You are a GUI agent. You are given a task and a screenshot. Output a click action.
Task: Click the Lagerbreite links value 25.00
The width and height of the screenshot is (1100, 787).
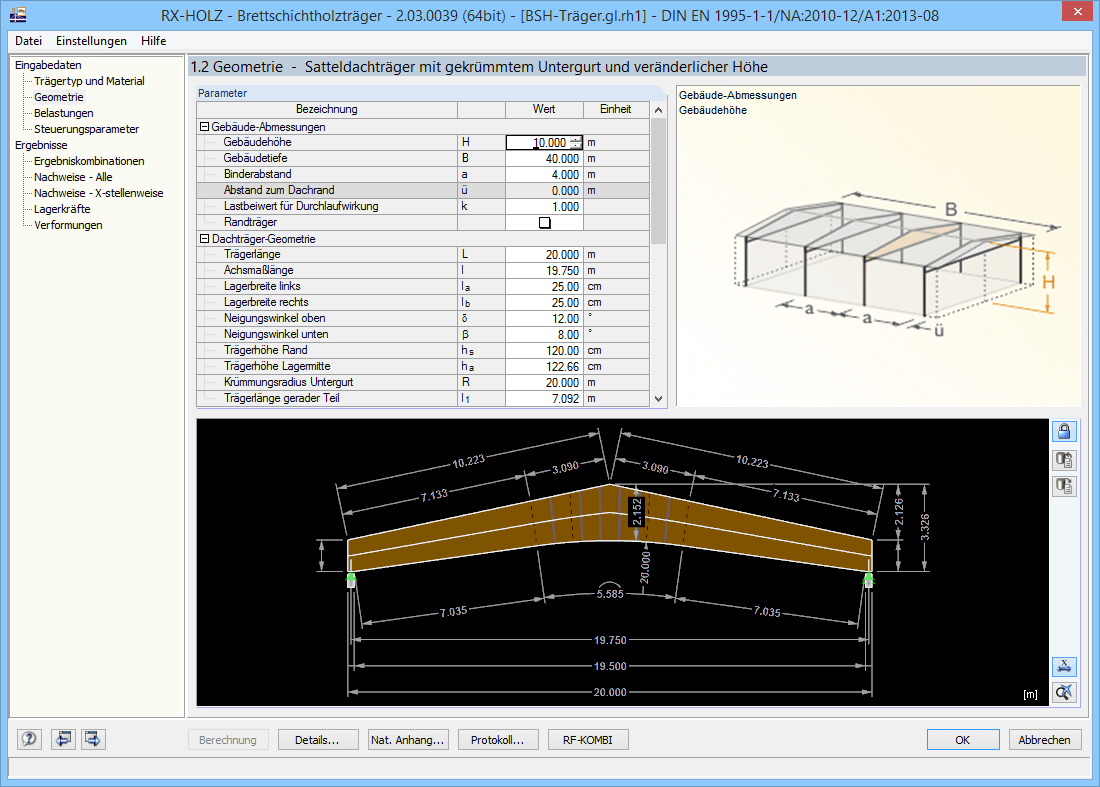[x=544, y=287]
